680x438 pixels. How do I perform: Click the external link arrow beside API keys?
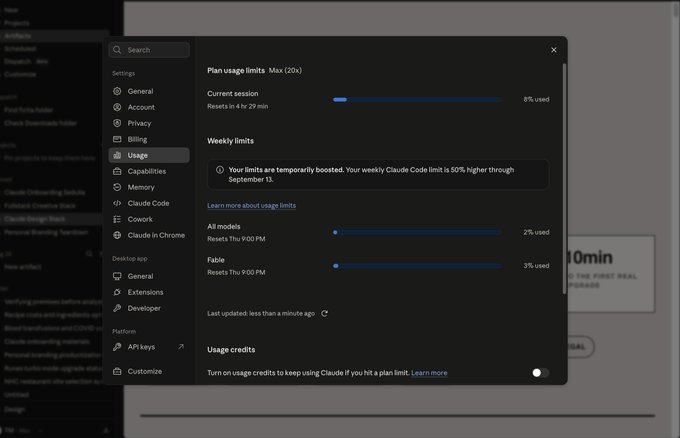pyautogui.click(x=181, y=346)
